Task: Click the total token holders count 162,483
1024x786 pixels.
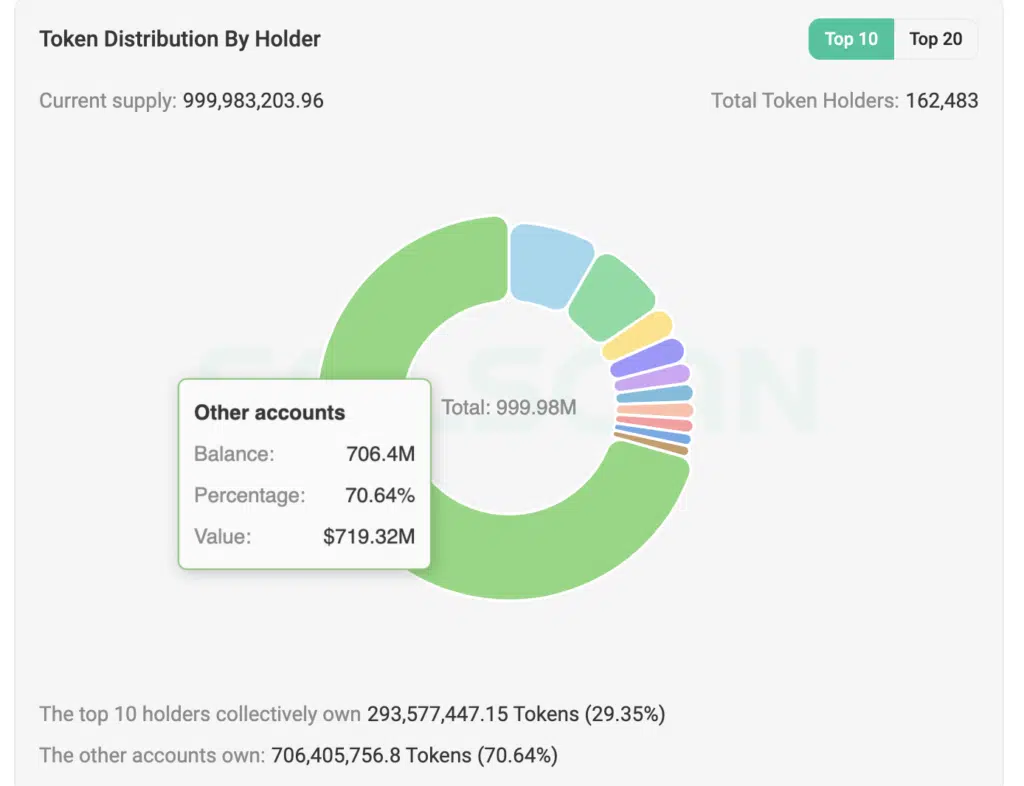Action: pos(942,101)
